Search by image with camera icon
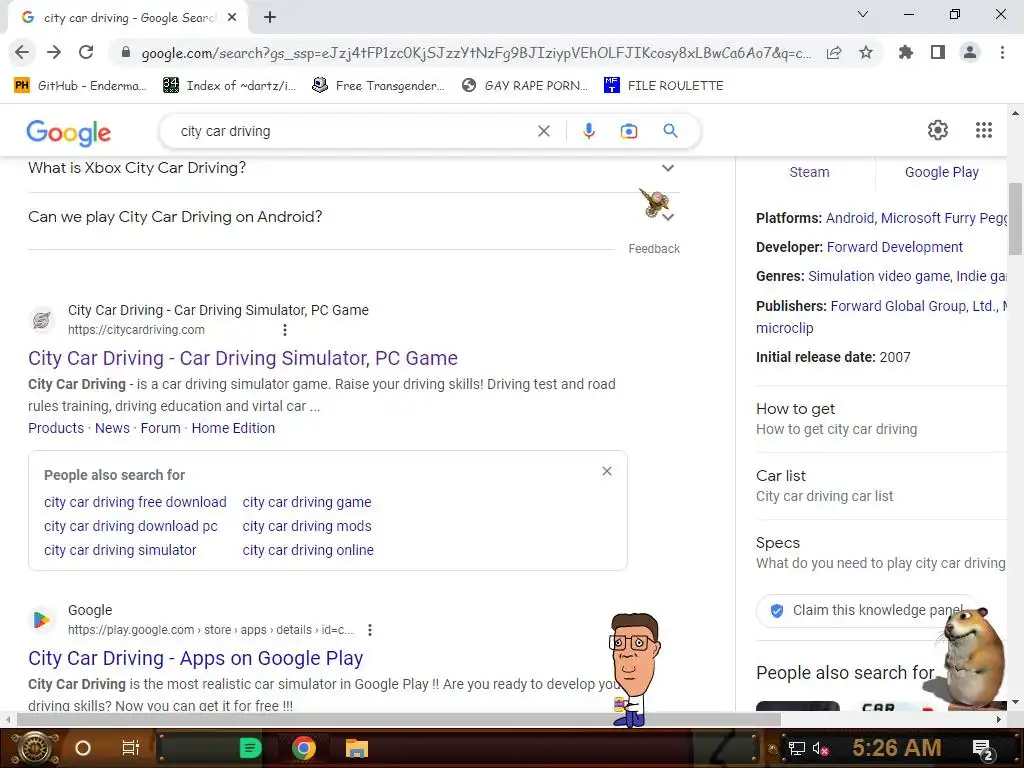 (628, 131)
